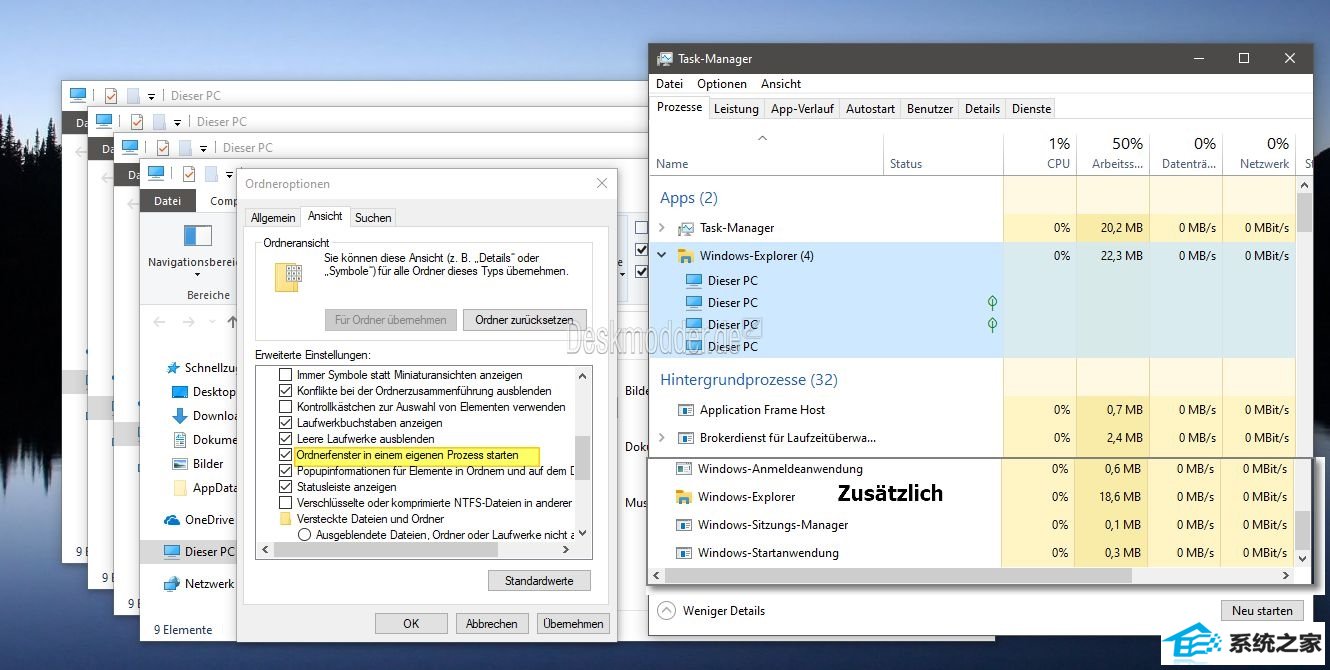Image resolution: width=1330 pixels, height=670 pixels.
Task: Uncheck 'Ordnerfenster in einem eigenen Prozess starten'
Action: click(x=286, y=455)
